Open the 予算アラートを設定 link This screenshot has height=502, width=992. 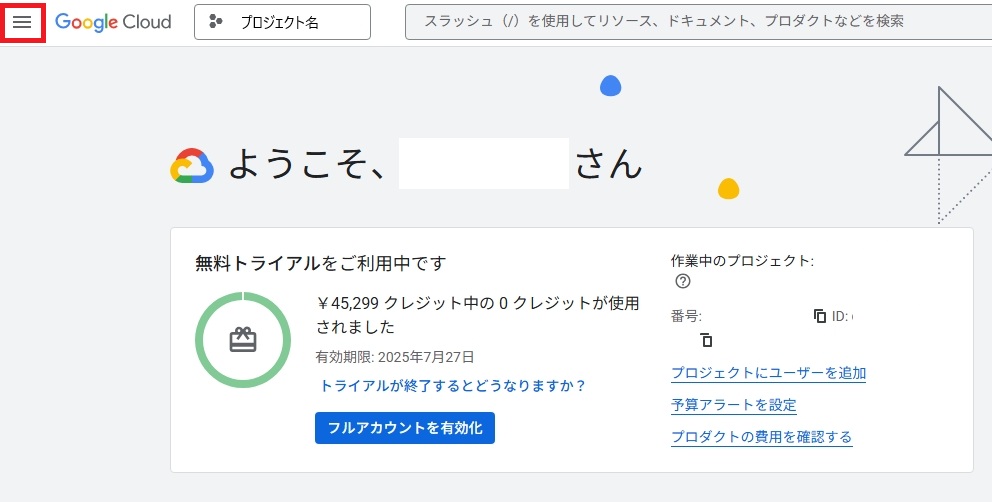pos(733,405)
